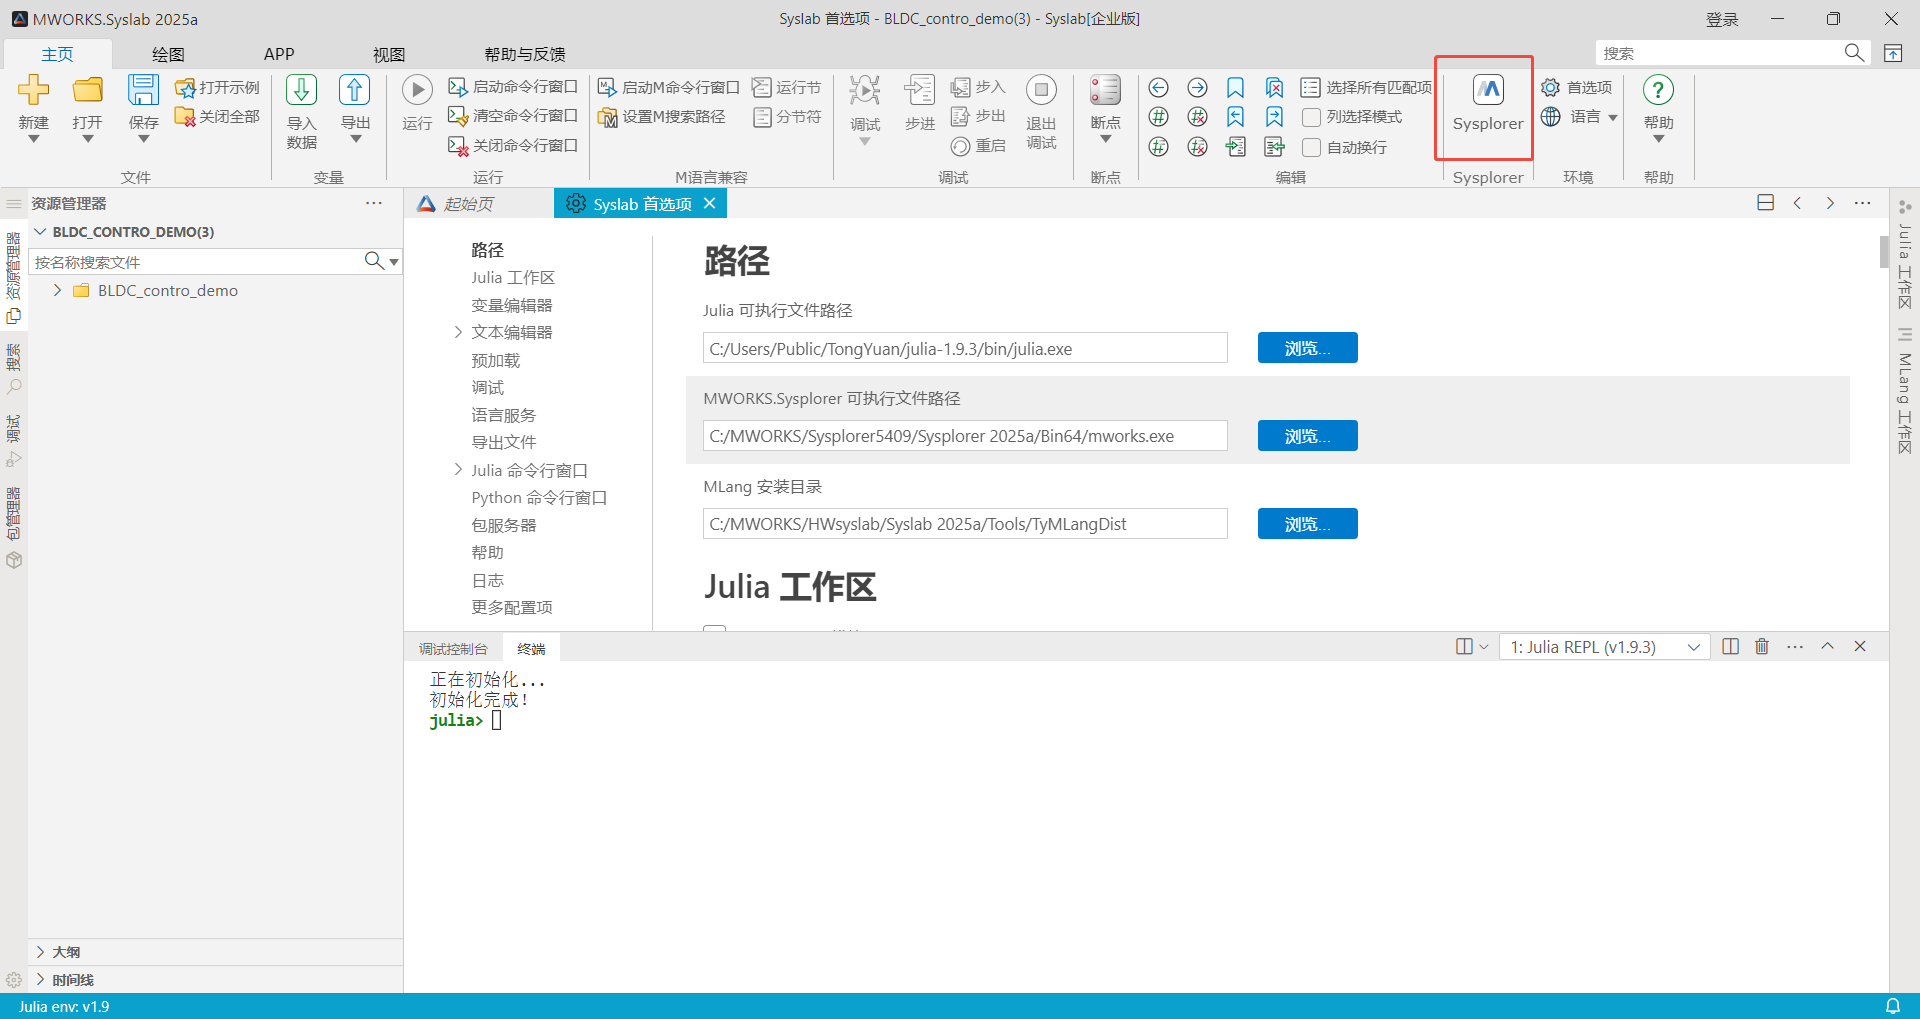This screenshot has width=1920, height=1019.
Task: Expand the 大纲 outline section
Action: coord(41,952)
